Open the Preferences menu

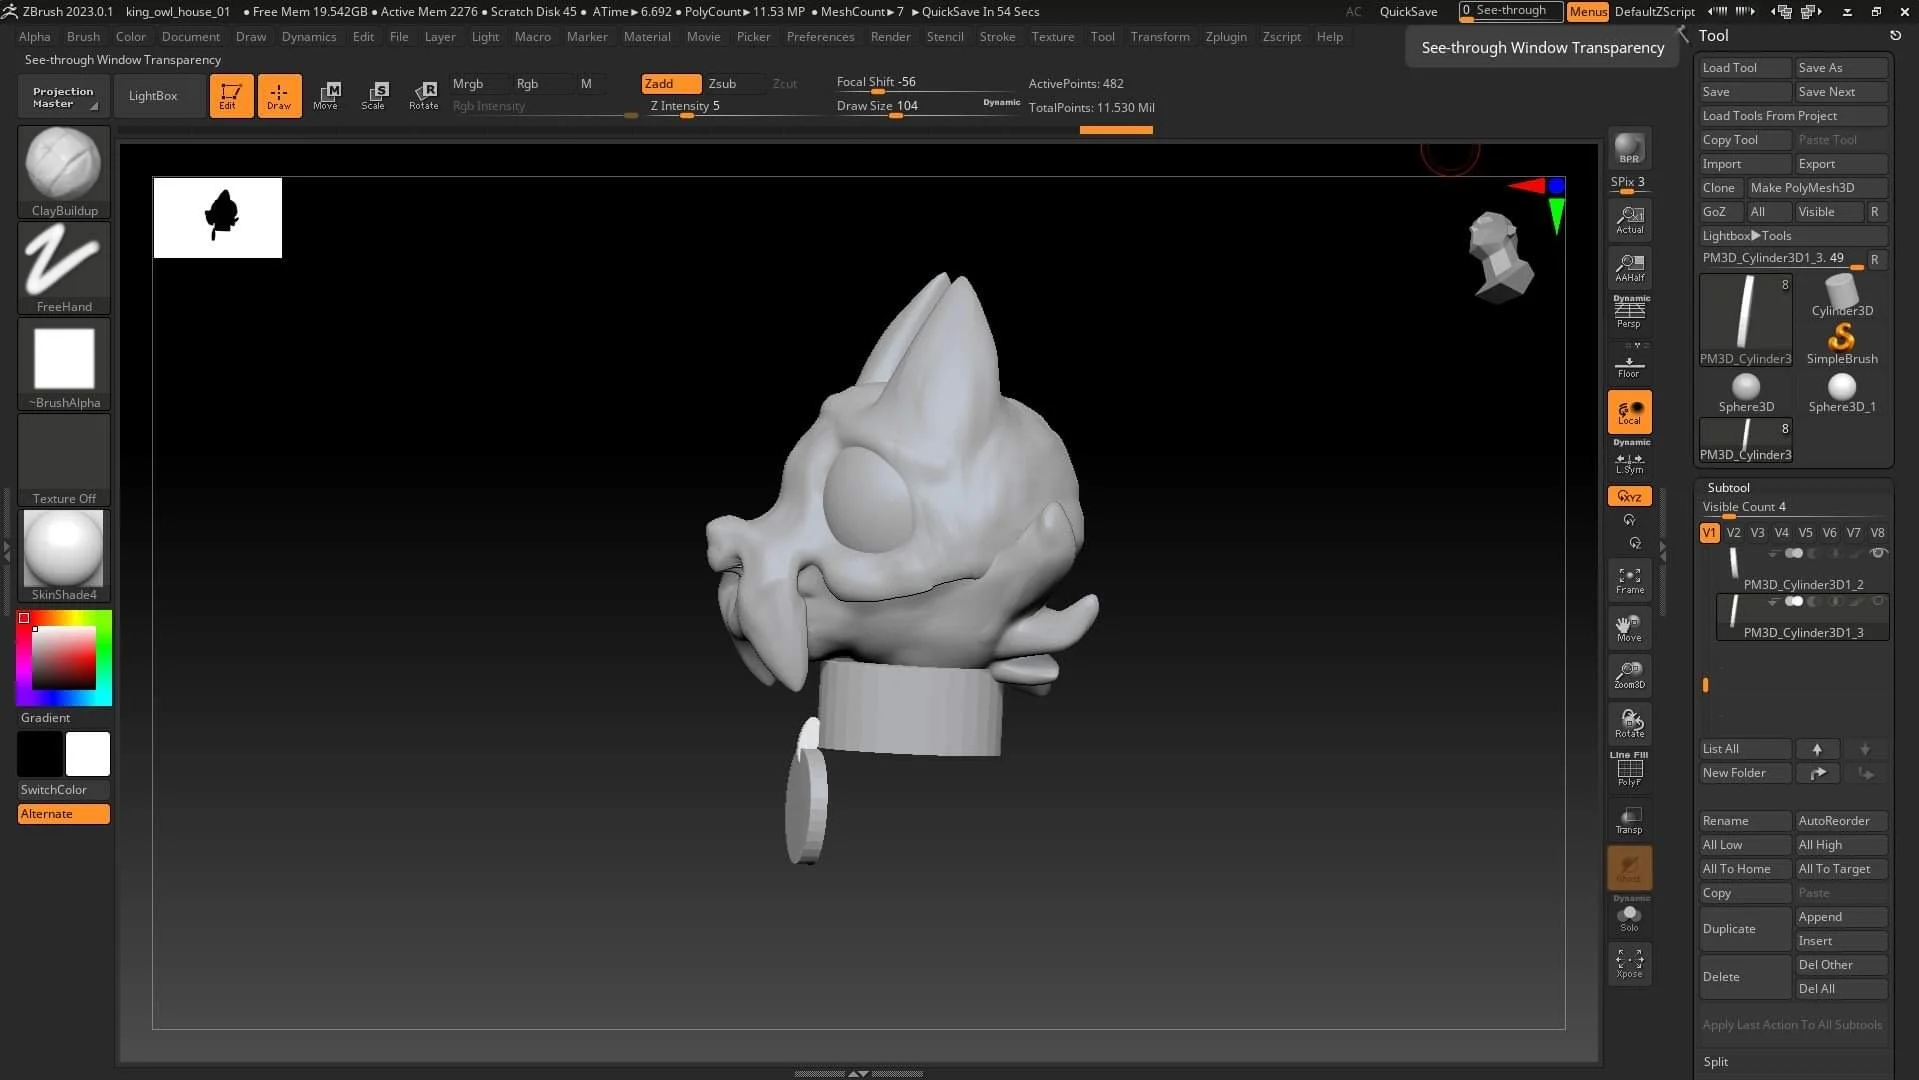tap(820, 37)
